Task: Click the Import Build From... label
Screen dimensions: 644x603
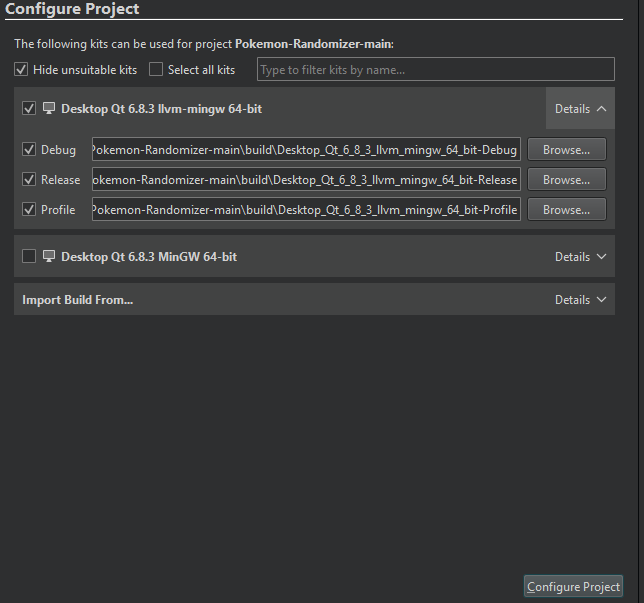Action: click(x=78, y=300)
